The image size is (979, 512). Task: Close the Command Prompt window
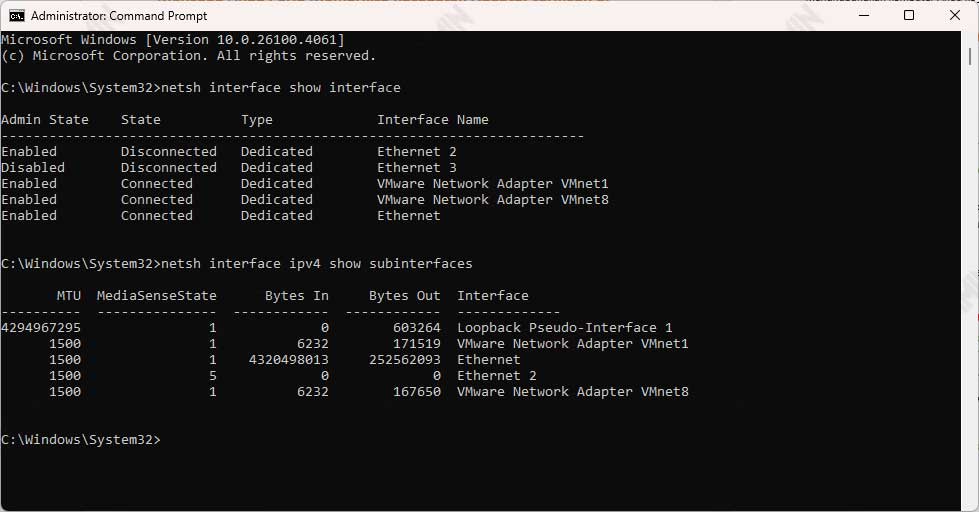955,16
